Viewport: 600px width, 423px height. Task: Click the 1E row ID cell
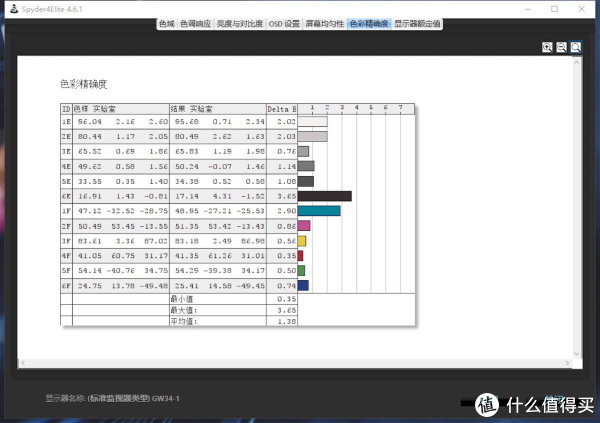(66, 122)
